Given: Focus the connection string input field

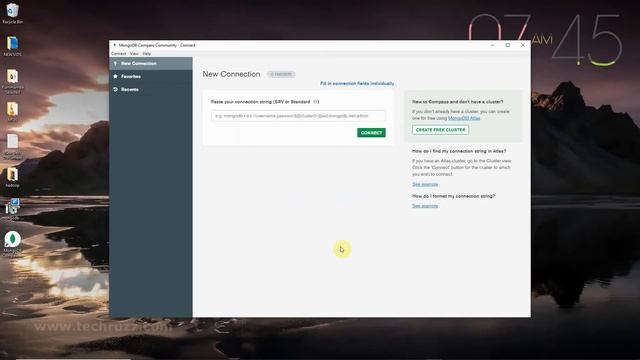Looking at the screenshot, I should coord(298,116).
